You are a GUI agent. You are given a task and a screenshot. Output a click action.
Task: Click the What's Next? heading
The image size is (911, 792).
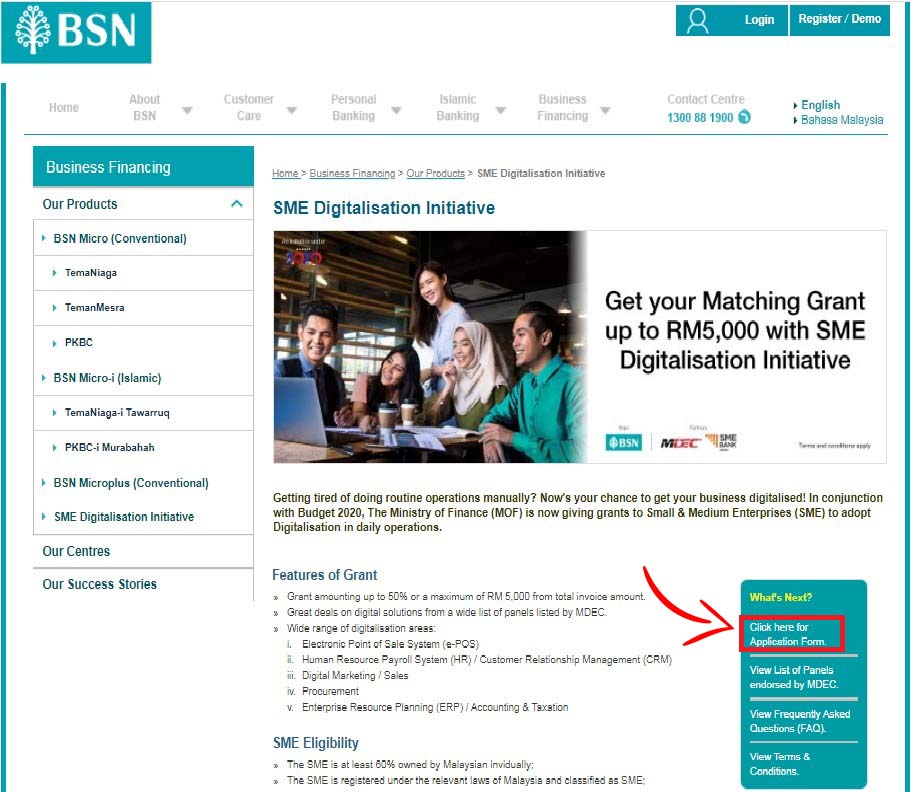click(x=780, y=597)
